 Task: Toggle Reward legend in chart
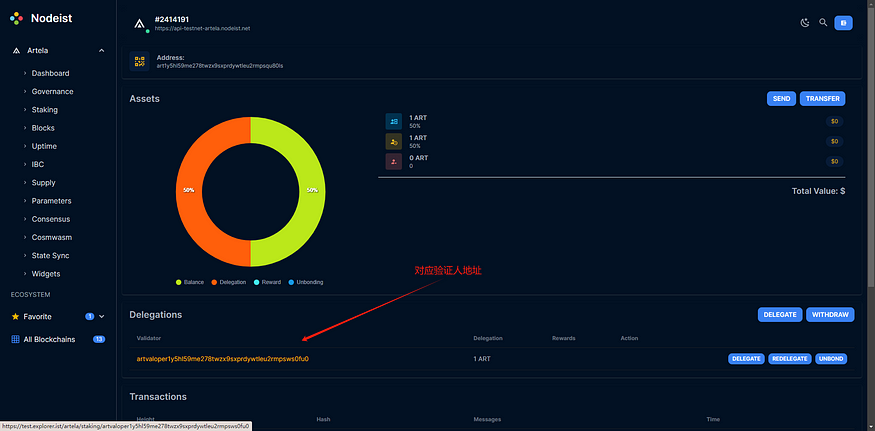(267, 282)
